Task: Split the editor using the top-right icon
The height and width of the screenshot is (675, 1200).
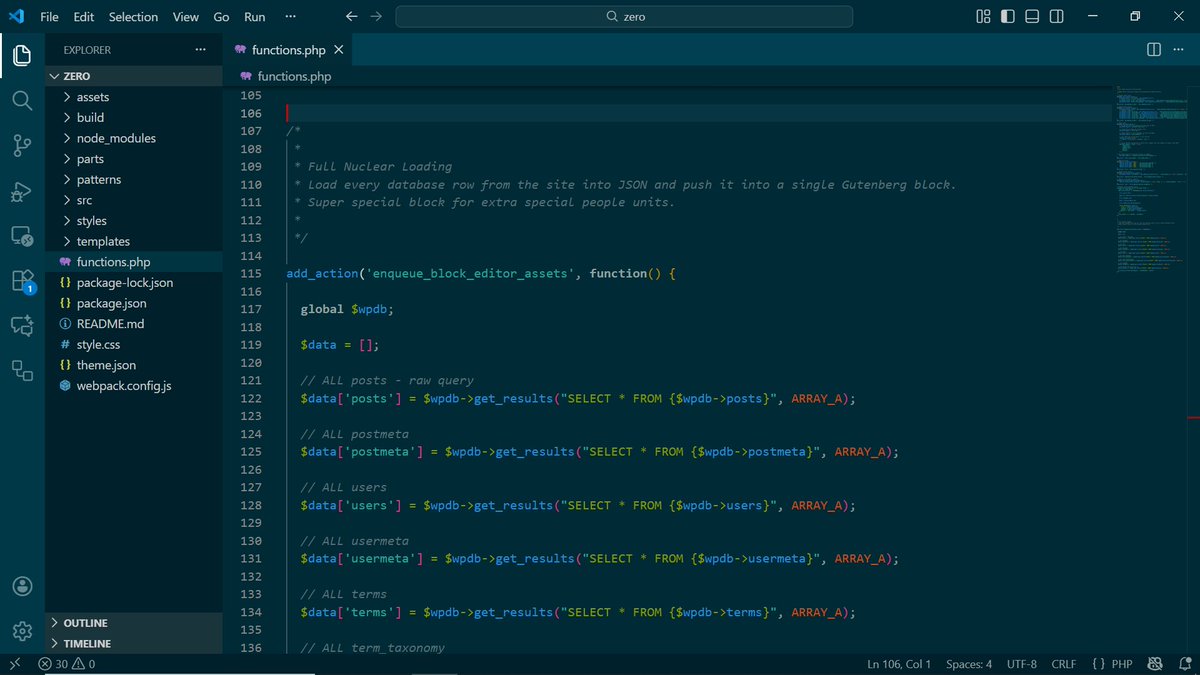Action: tap(1152, 49)
